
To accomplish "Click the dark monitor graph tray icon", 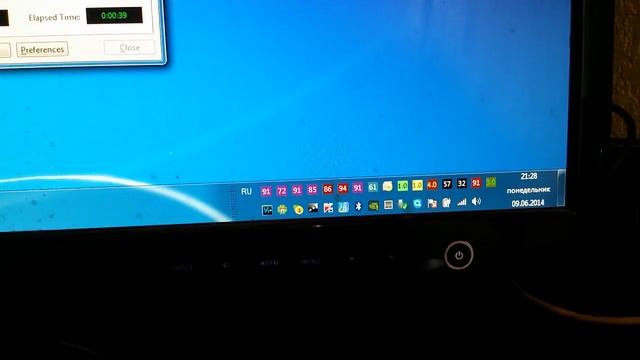I will click(267, 210).
